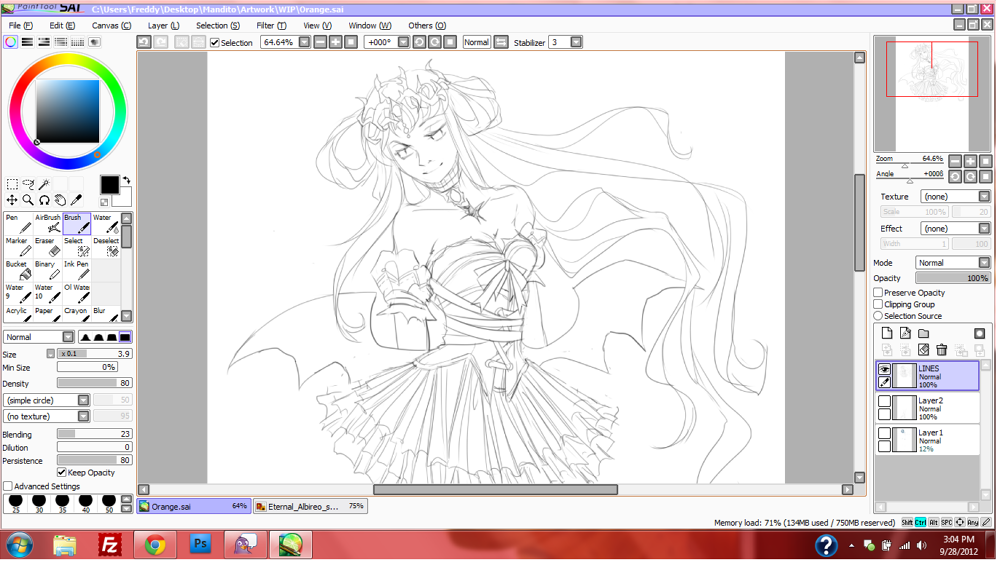The width and height of the screenshot is (1000, 565).
Task: Select the Hand pan tool
Action: point(60,201)
